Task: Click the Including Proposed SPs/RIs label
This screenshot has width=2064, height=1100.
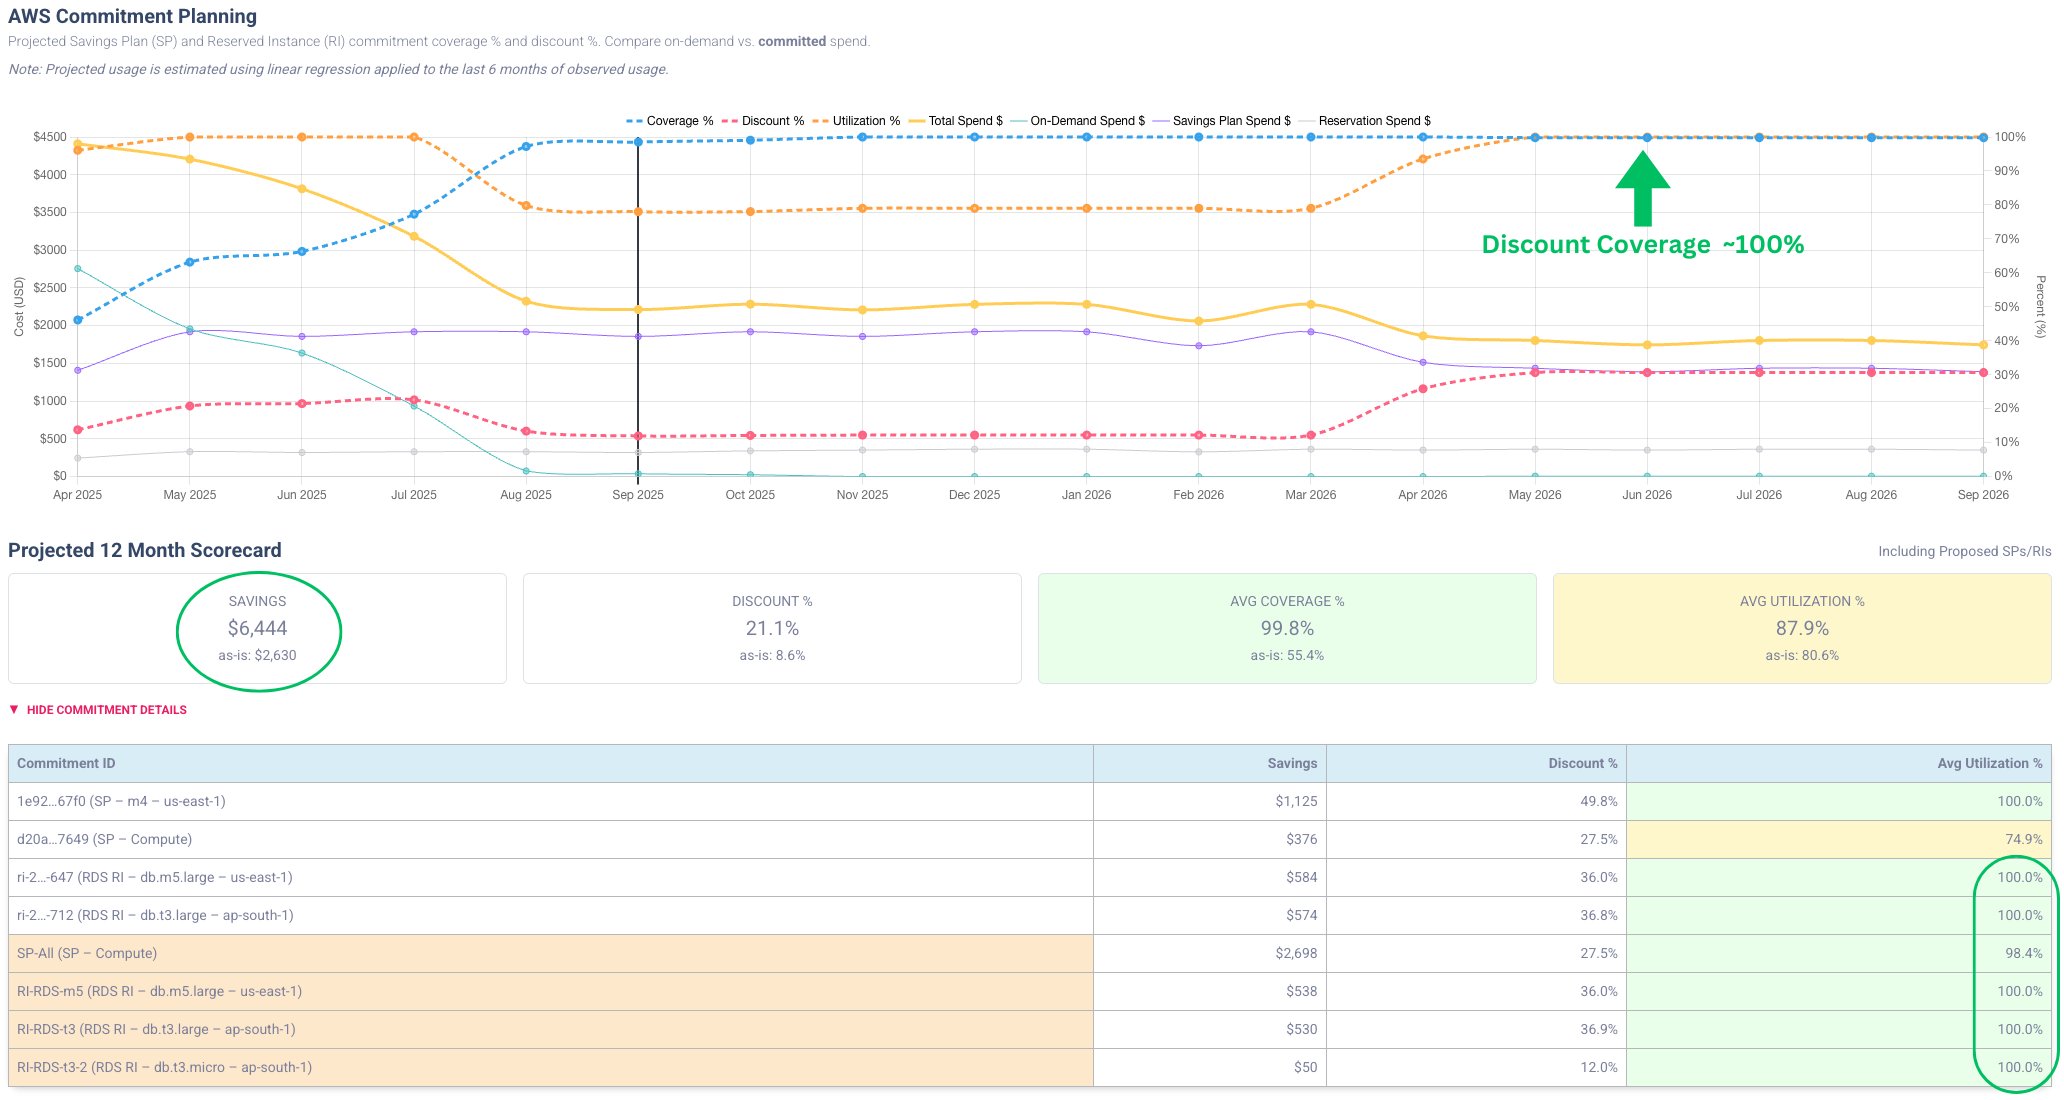Action: 1964,551
